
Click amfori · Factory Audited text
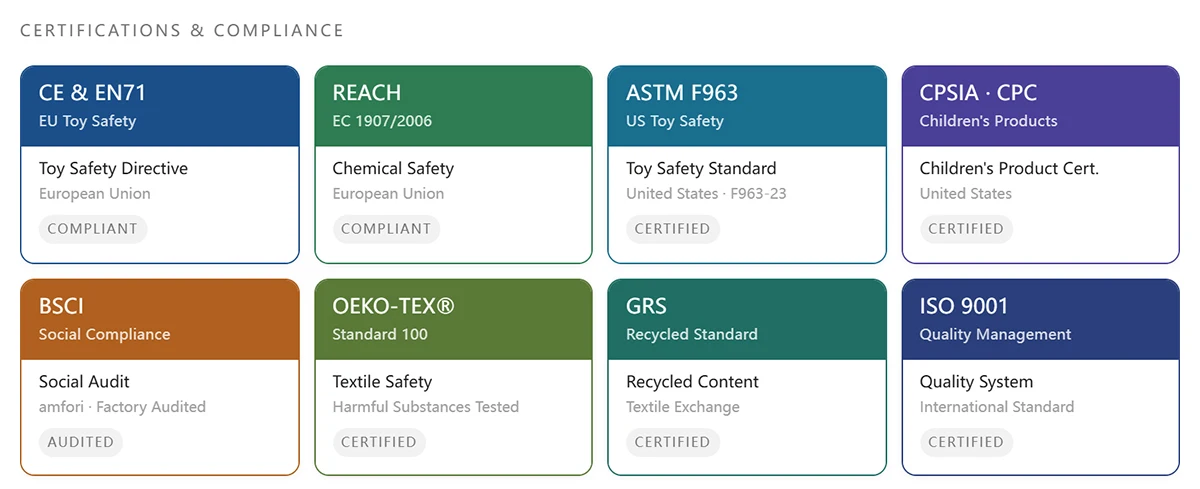[x=122, y=407]
